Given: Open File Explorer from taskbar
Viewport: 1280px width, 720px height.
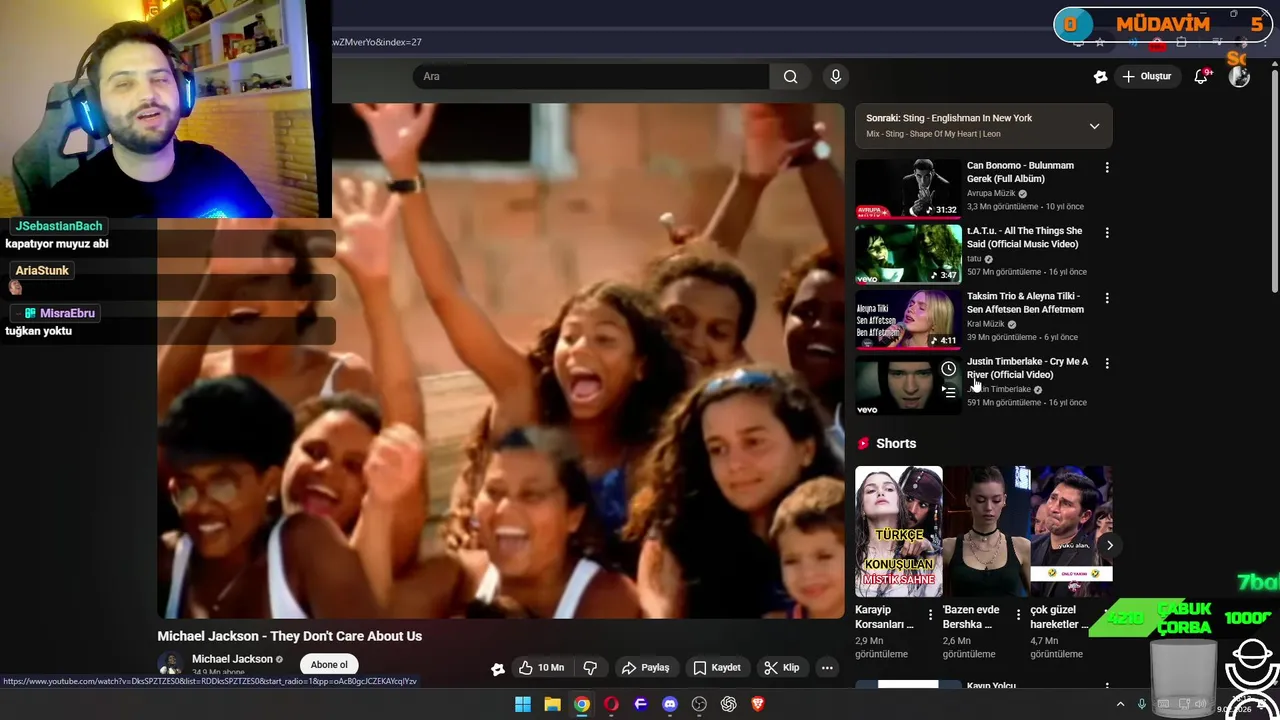Looking at the screenshot, I should tap(552, 704).
